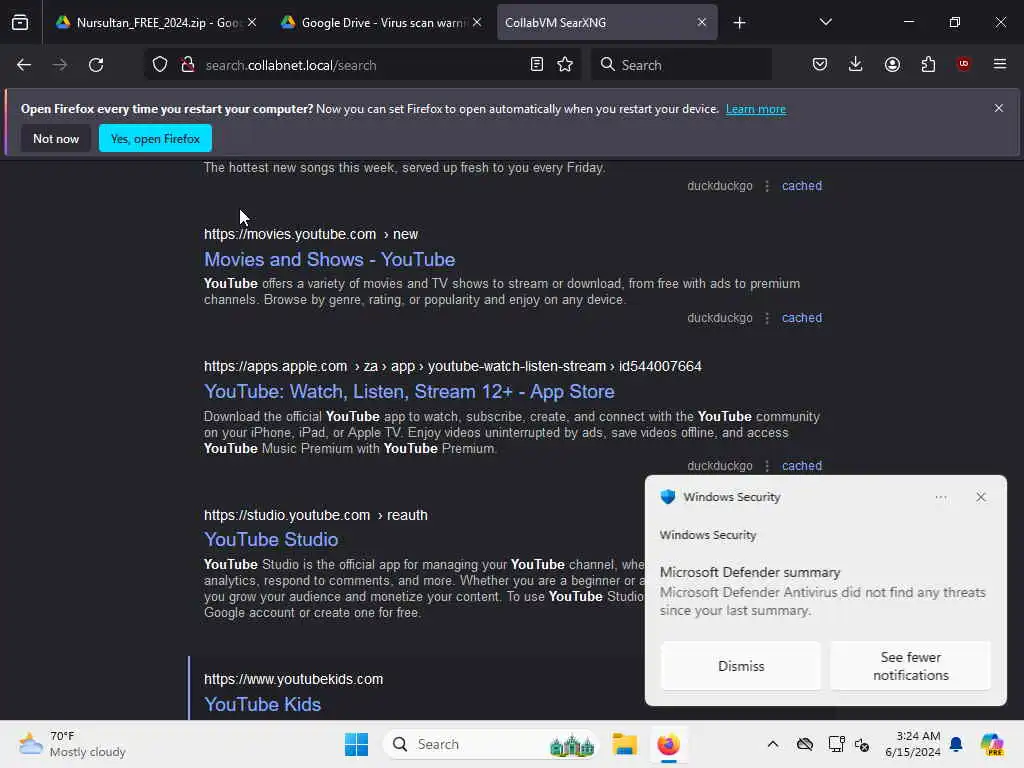Choose Not now in the Firefox prompt

(56, 138)
